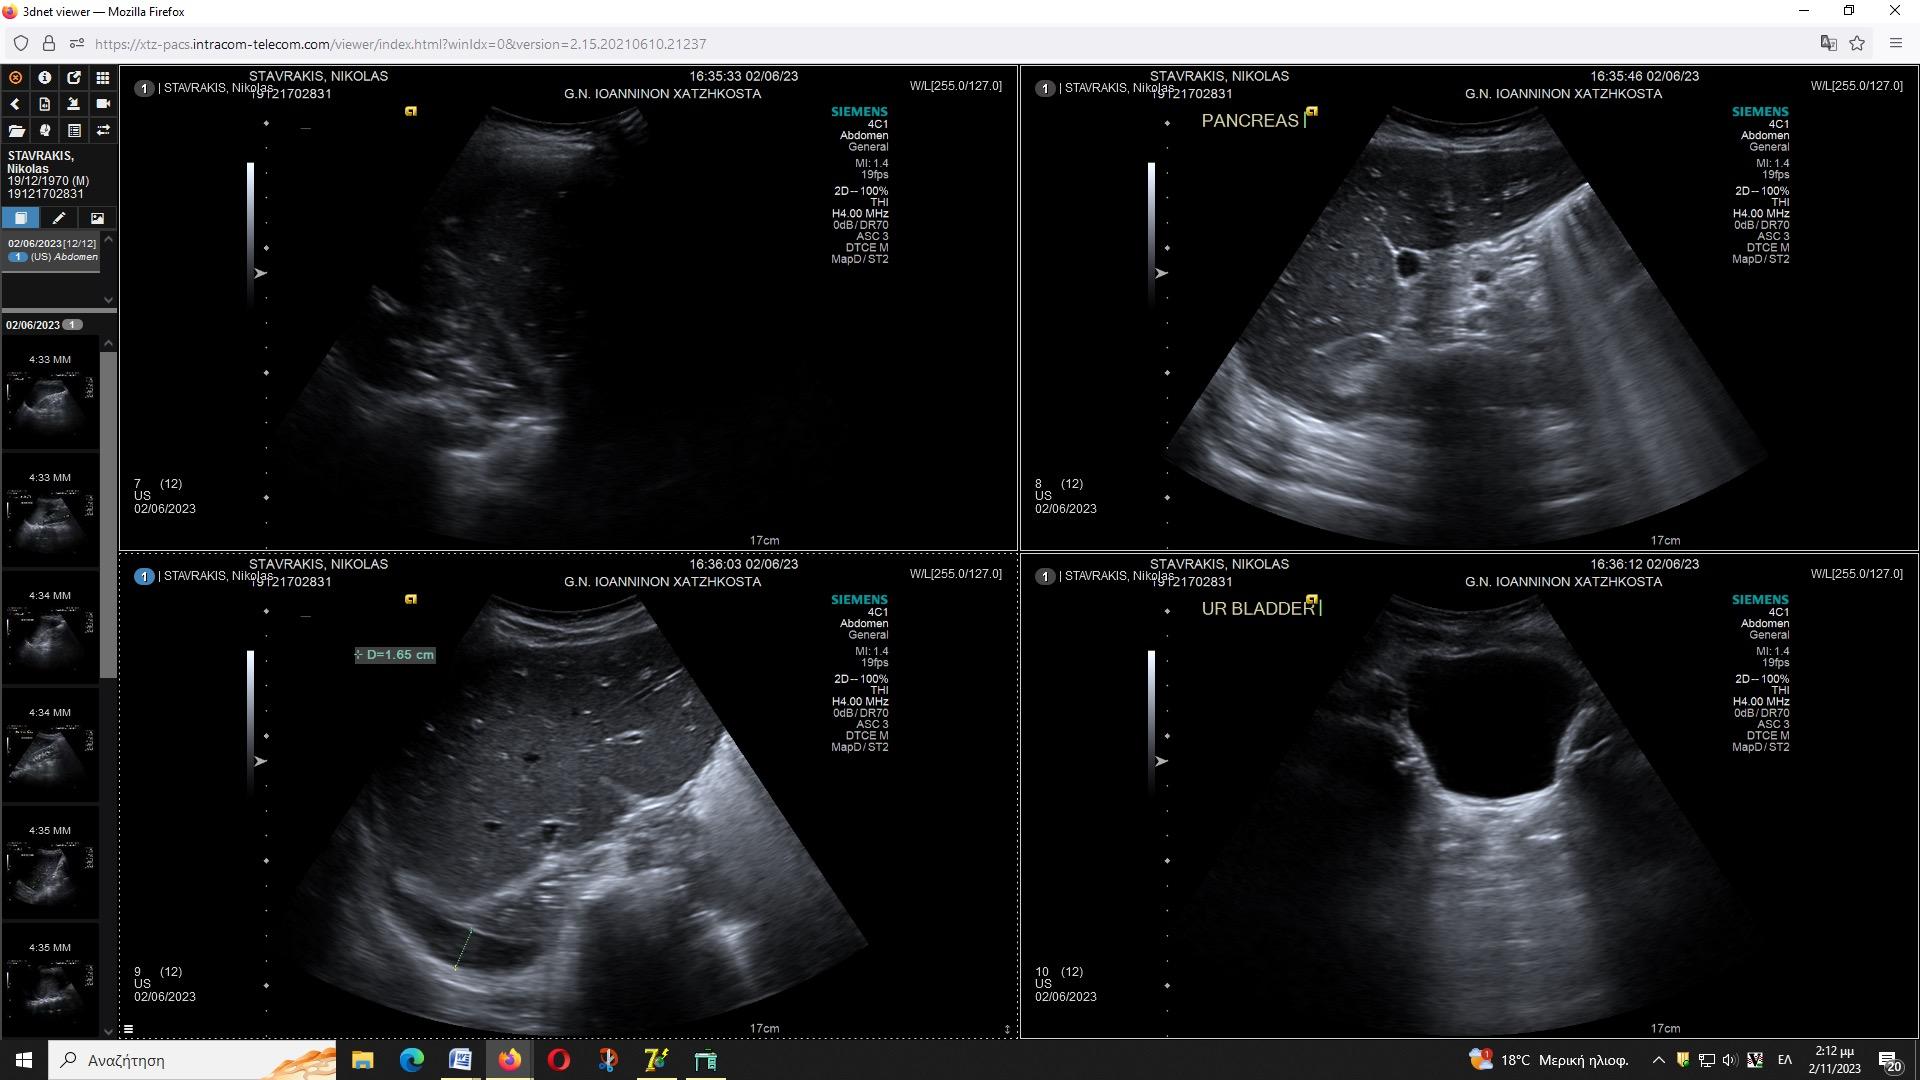Click thumbnail strip scroll down arrow
This screenshot has width=1920, height=1080.
coord(108,1031)
